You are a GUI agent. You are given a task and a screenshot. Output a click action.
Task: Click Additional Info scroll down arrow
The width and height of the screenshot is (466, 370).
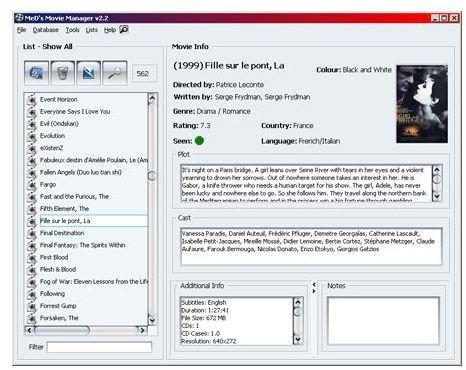[x=298, y=340]
